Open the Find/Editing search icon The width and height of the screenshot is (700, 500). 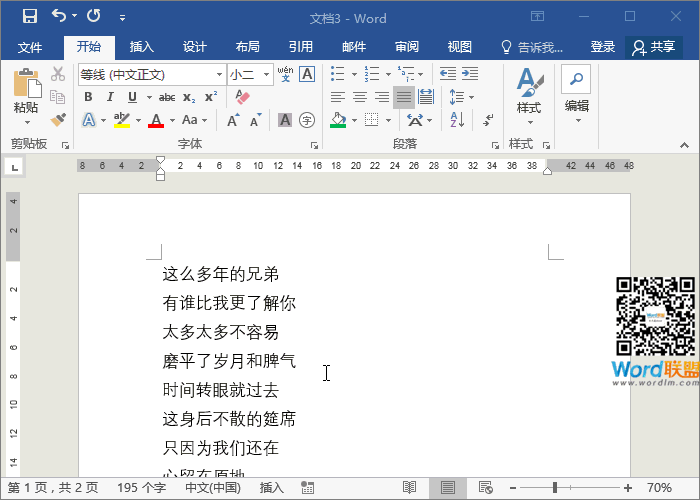576,79
